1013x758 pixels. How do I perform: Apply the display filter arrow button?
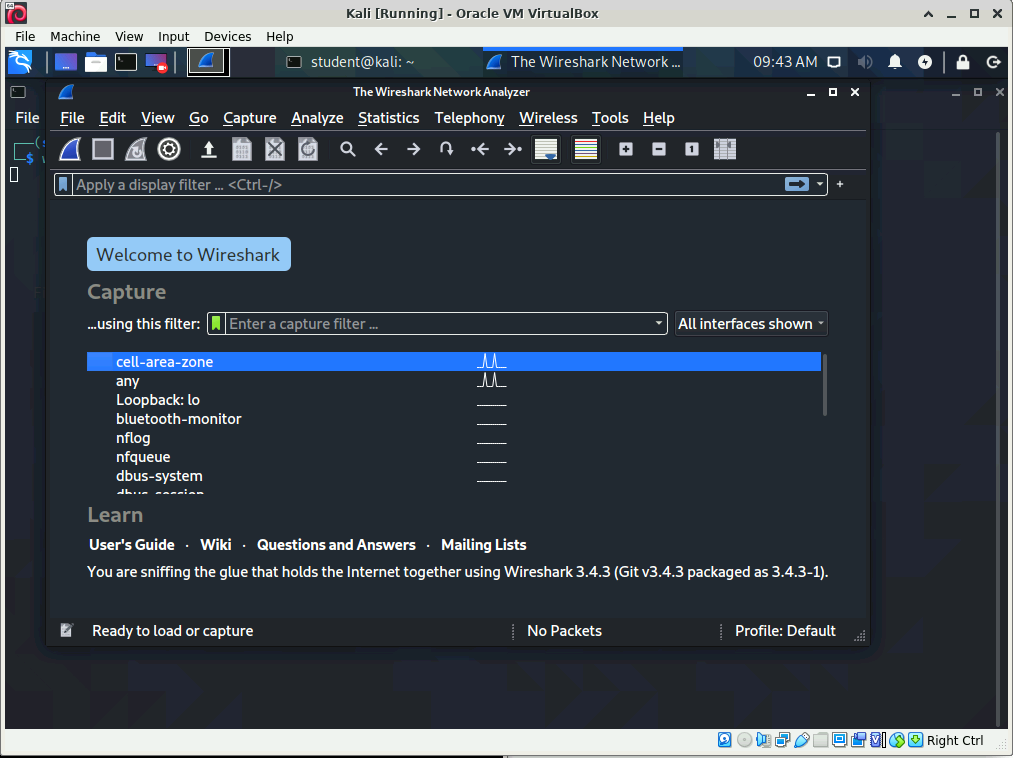(x=797, y=184)
